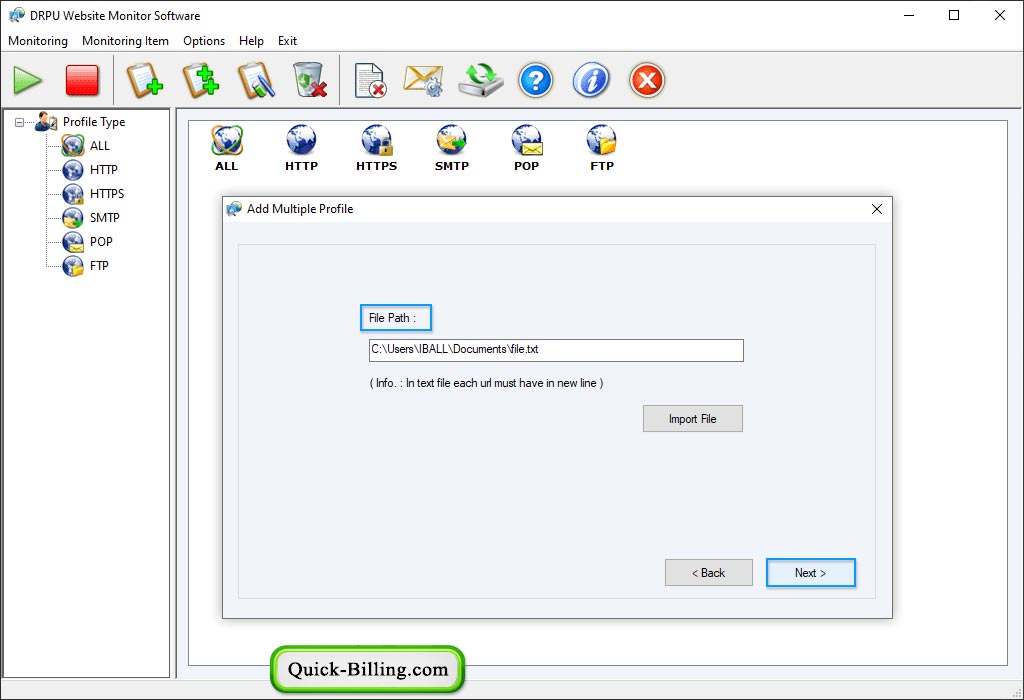The image size is (1024, 700).
Task: Select ALL in Profile Type tree
Action: [x=99, y=146]
